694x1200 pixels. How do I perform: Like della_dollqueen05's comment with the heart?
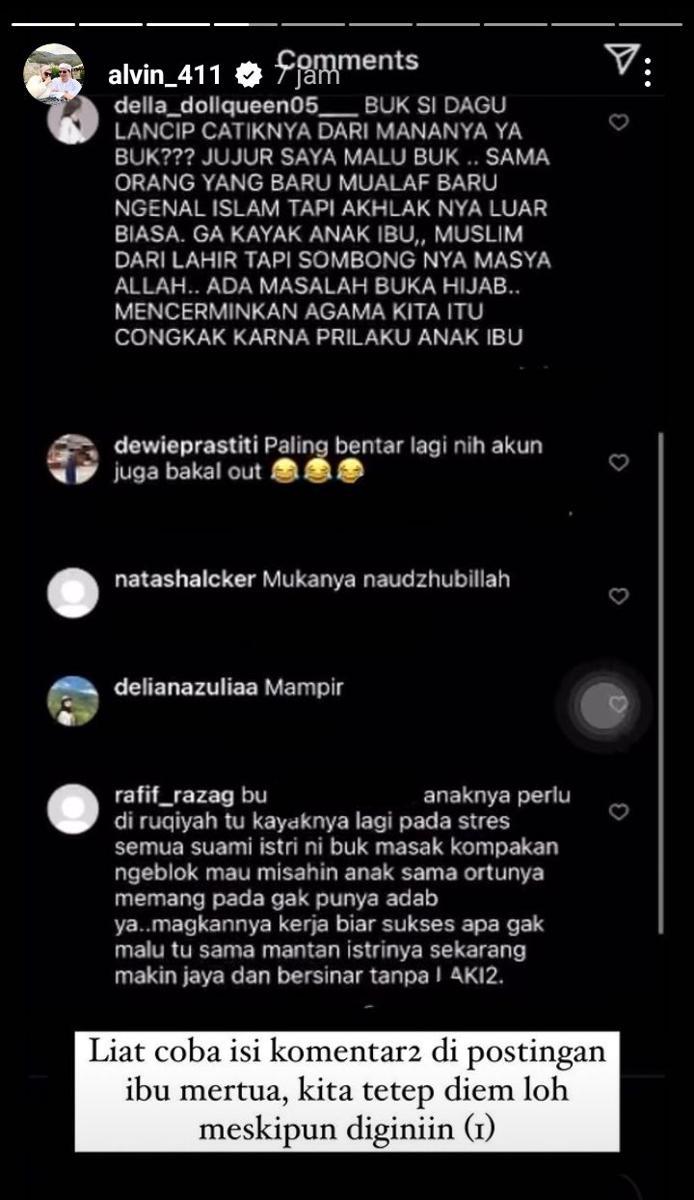pos(619,122)
